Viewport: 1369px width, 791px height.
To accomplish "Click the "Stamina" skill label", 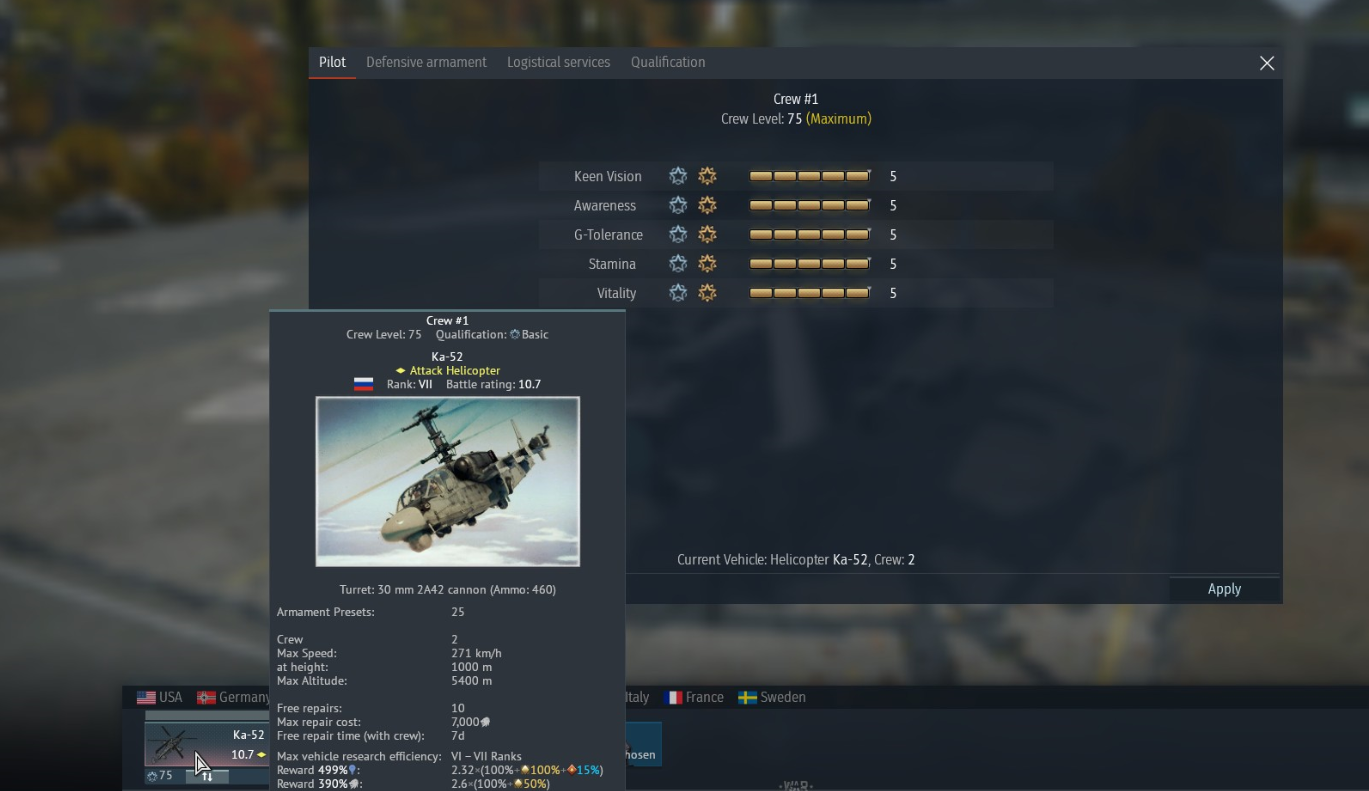I will pyautogui.click(x=612, y=264).
